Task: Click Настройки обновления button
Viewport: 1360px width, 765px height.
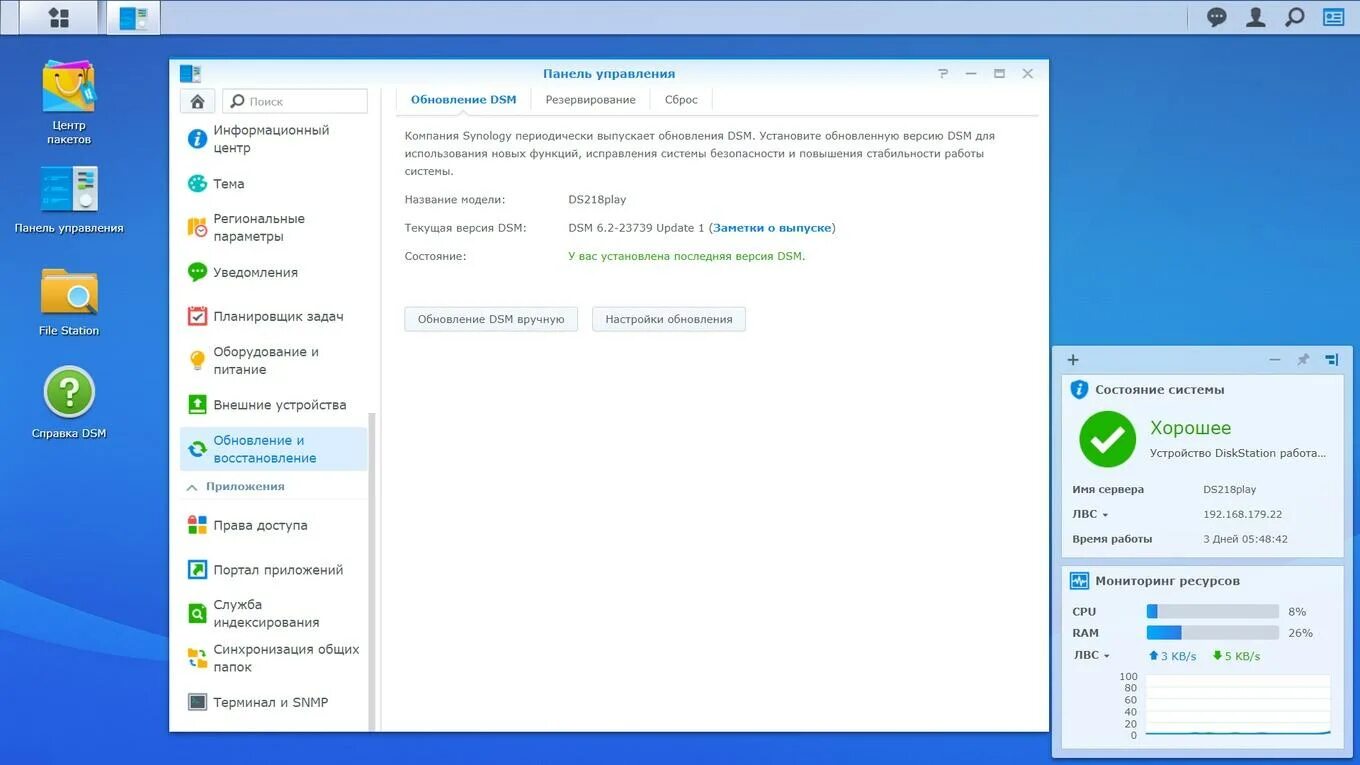Action: [x=669, y=319]
